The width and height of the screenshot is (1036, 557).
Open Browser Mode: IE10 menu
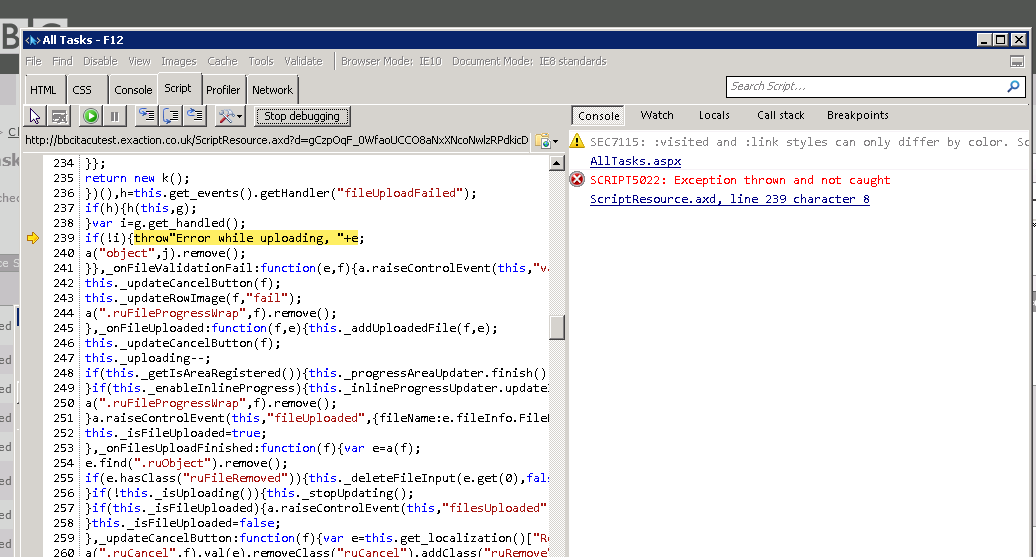[391, 61]
